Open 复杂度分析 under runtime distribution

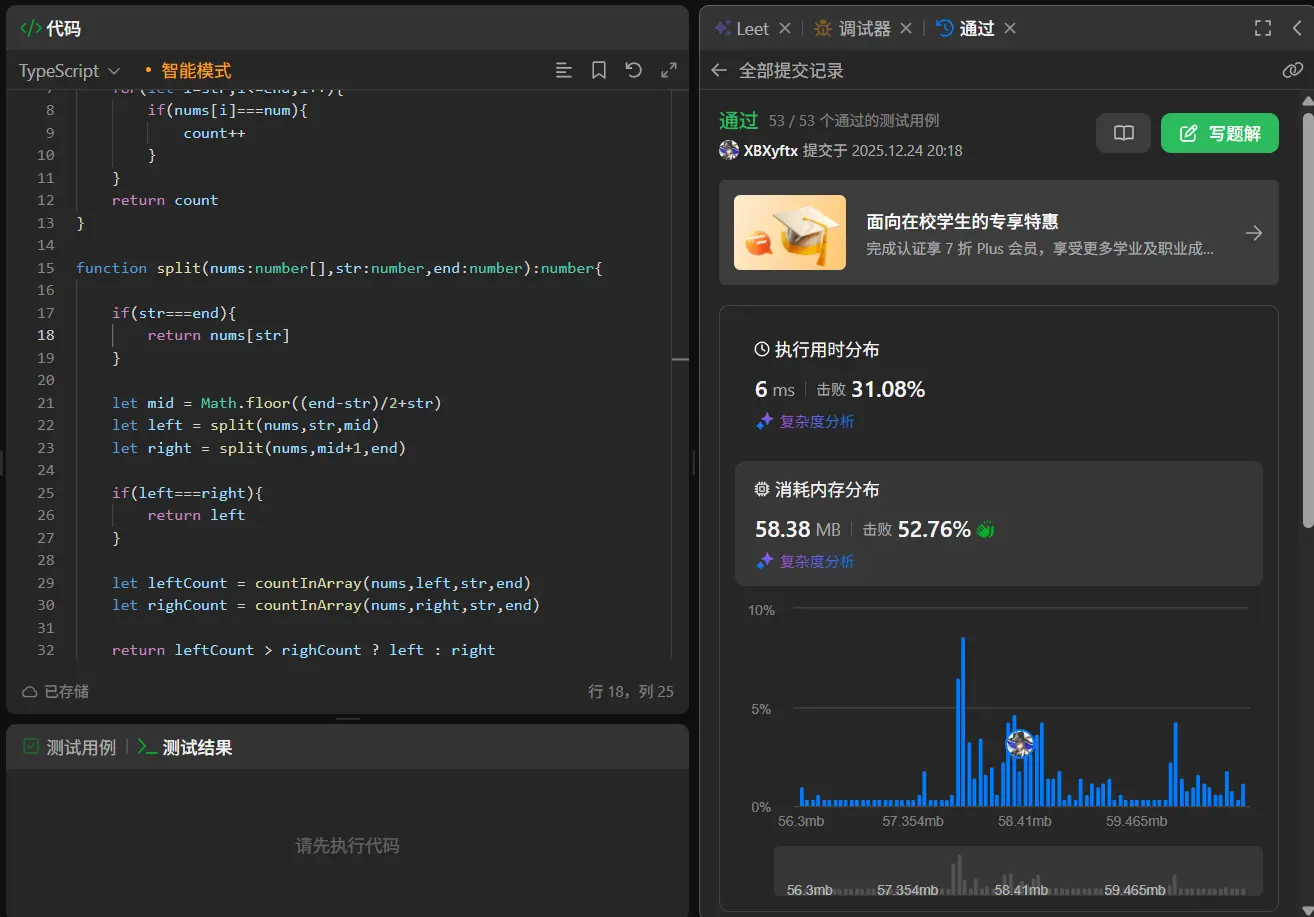click(x=806, y=421)
